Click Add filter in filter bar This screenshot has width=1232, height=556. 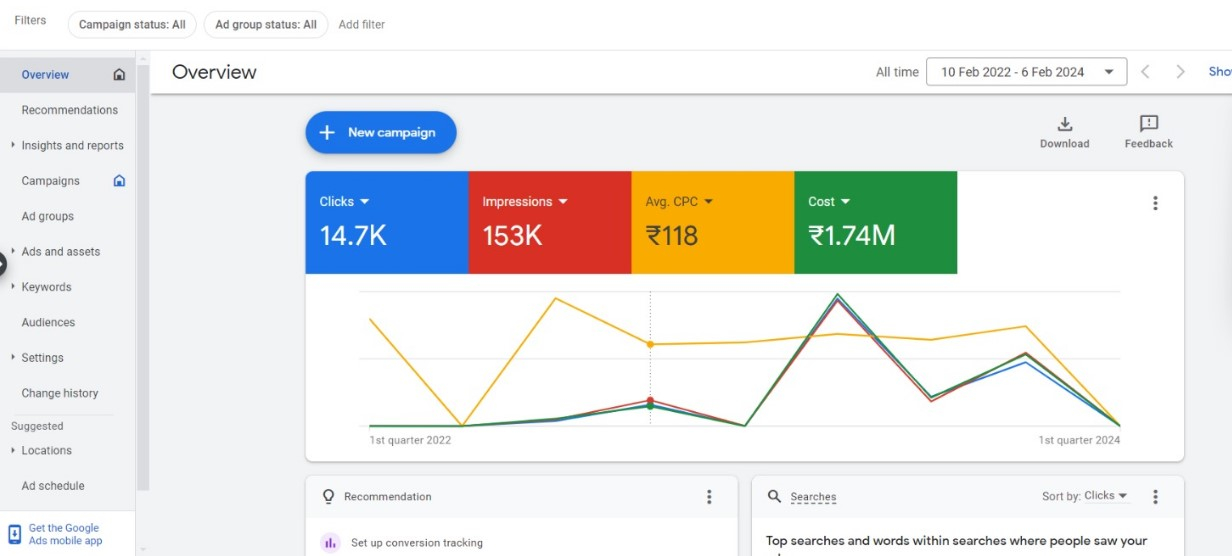[x=361, y=24]
